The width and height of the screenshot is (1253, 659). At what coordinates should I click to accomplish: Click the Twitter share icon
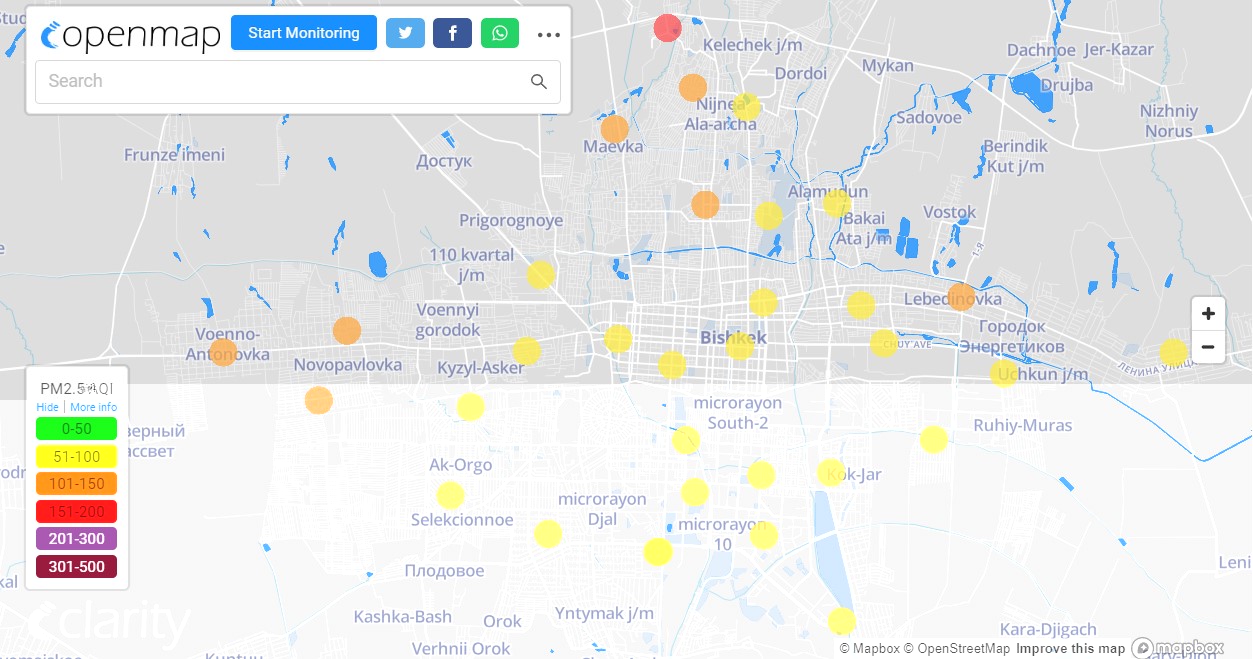tap(405, 33)
